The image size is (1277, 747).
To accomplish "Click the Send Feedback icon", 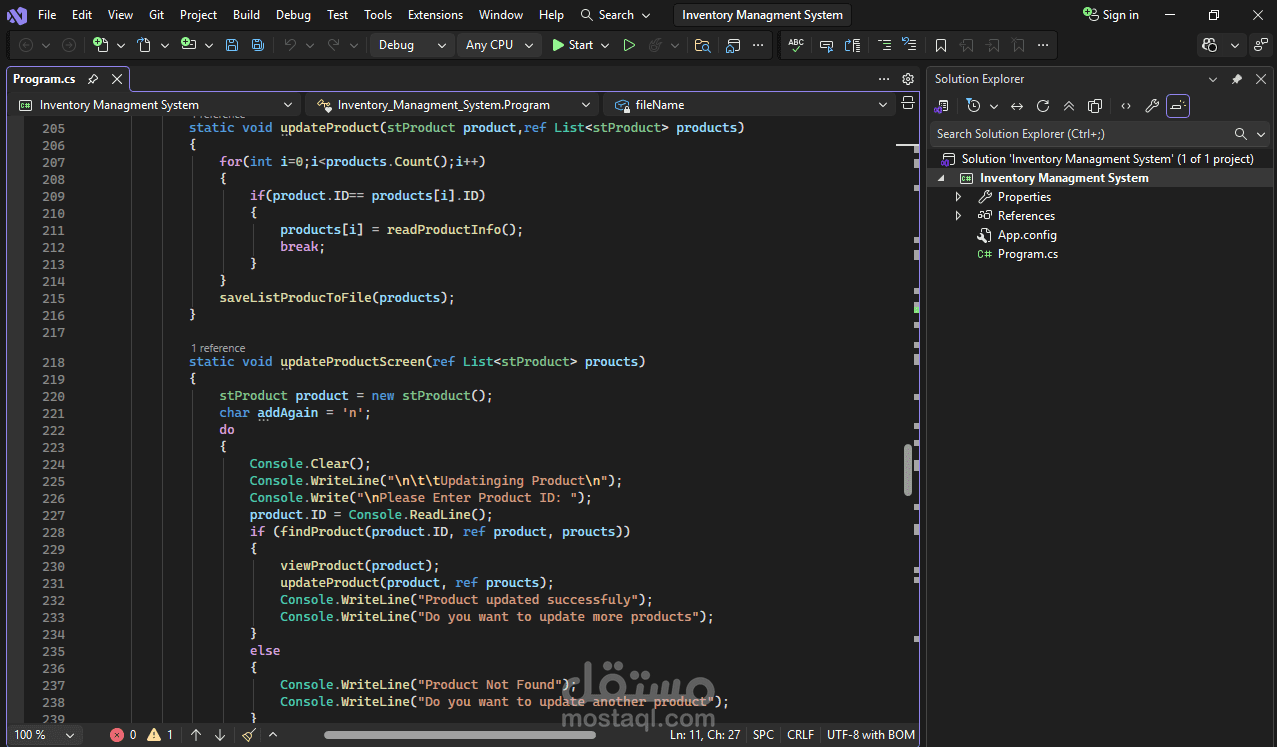I will point(1260,45).
